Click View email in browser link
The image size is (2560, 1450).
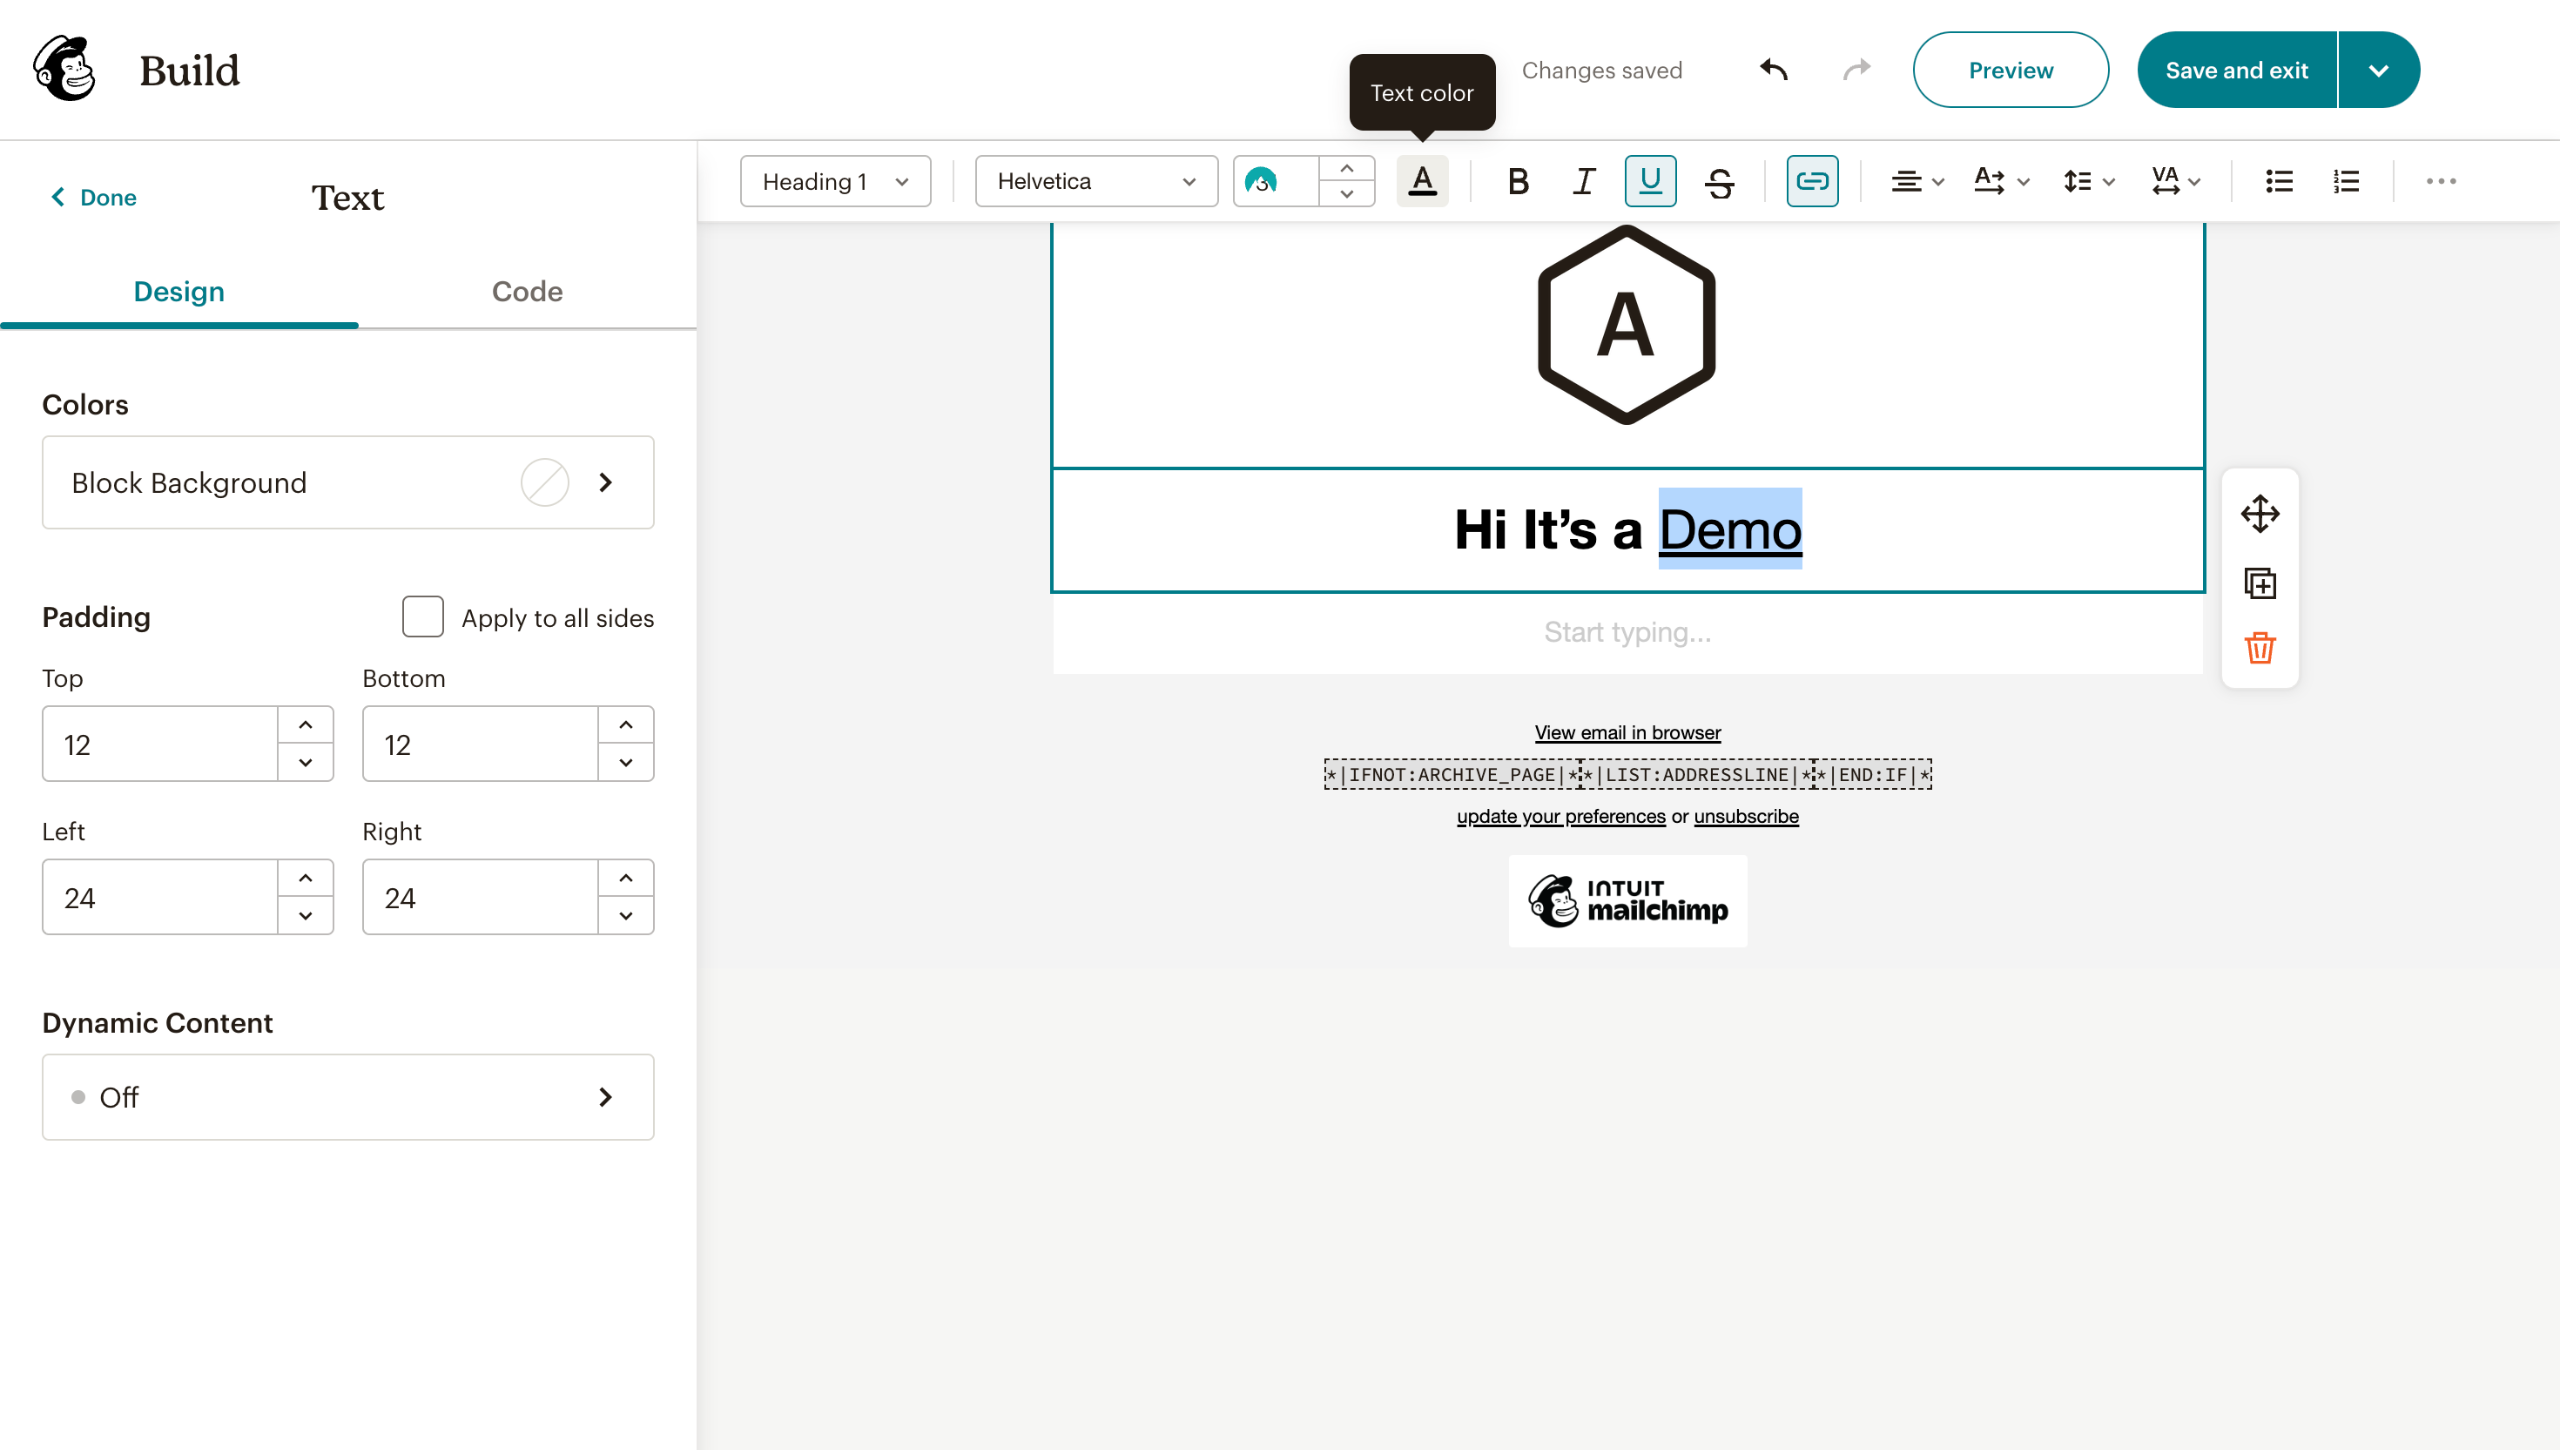[1628, 732]
